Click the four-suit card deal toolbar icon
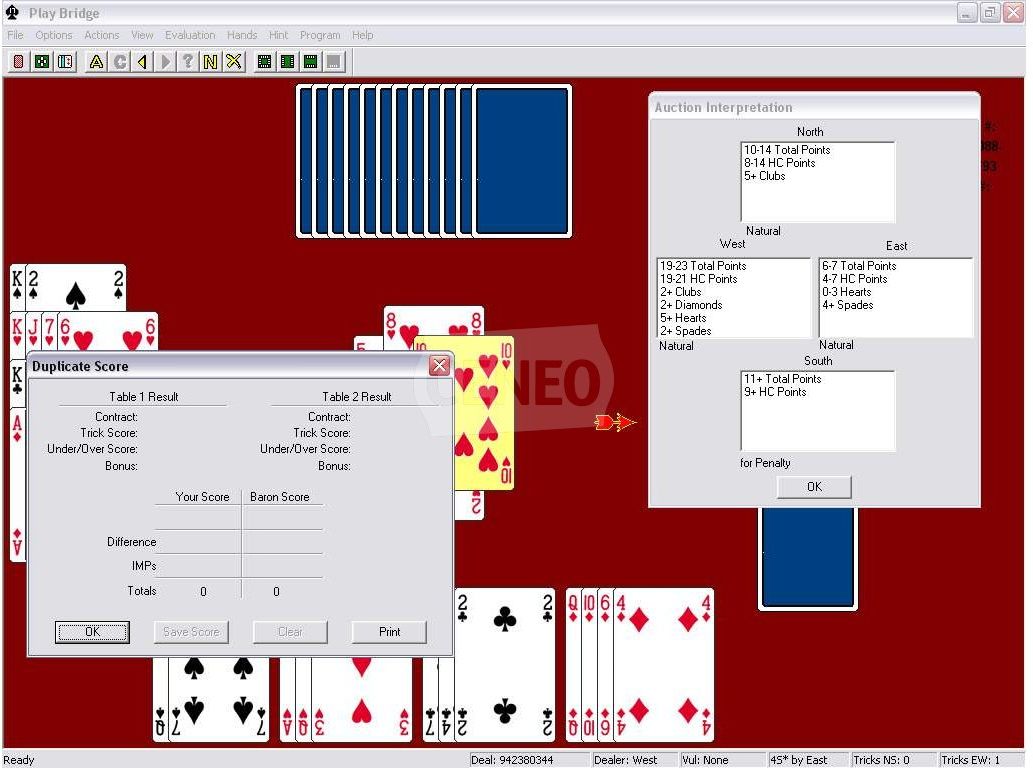This screenshot has width=1033, height=768. click(41, 62)
